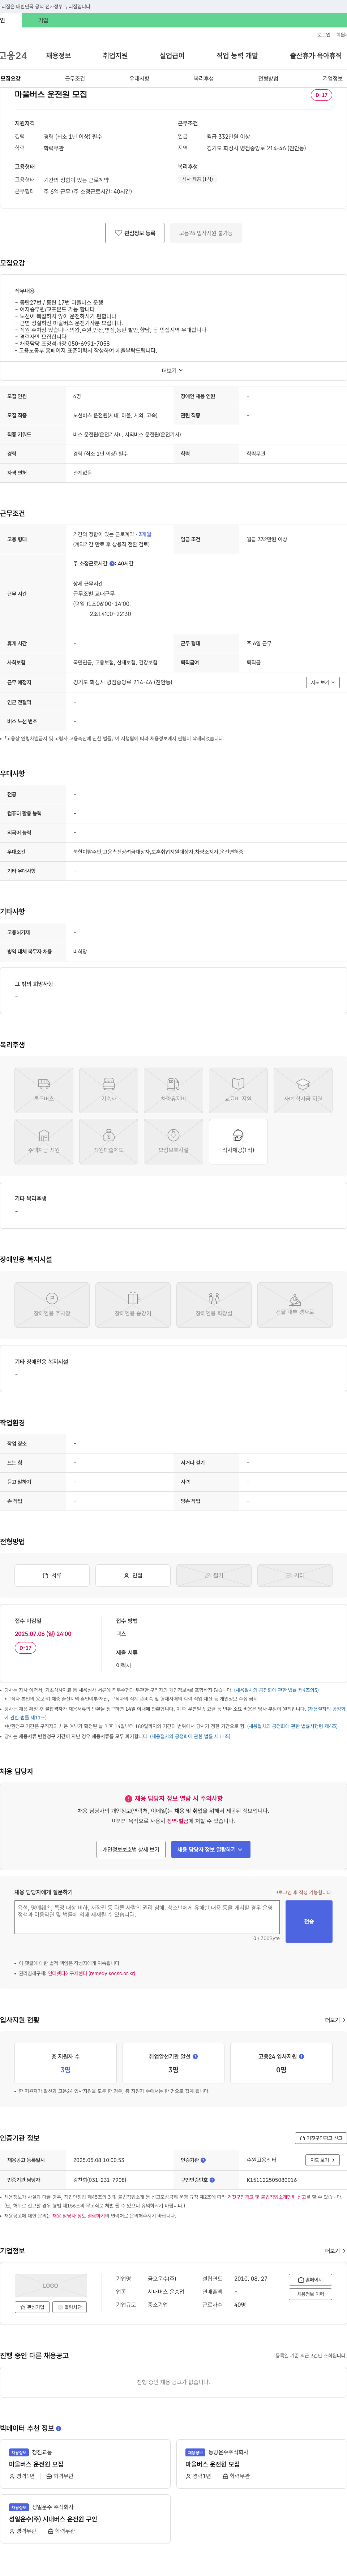This screenshot has width=347, height=2576.
Task: Click the info icon beside 빅데이터 추천 정보
Action: coord(58,2428)
